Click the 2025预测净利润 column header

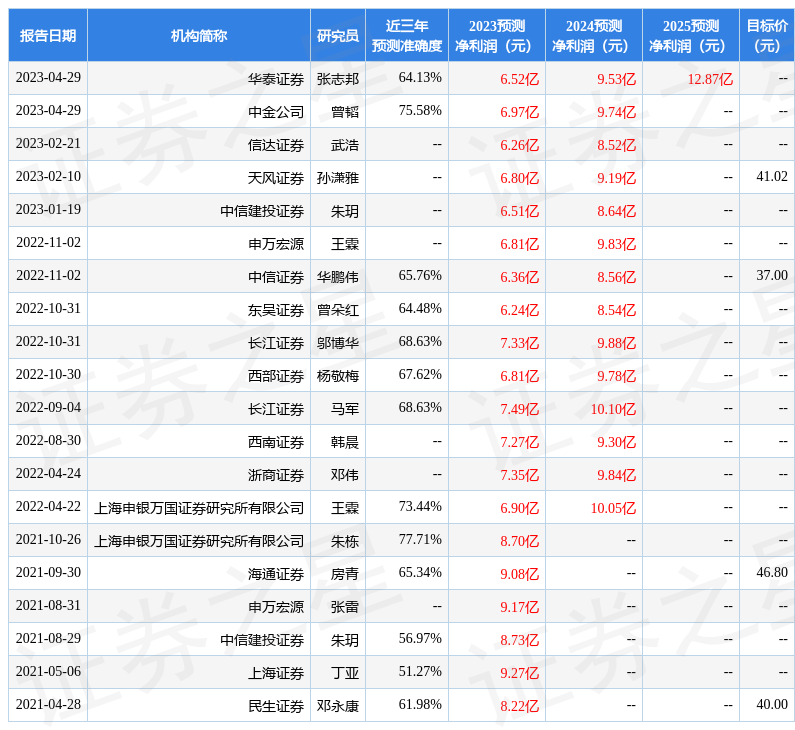[x=691, y=35]
